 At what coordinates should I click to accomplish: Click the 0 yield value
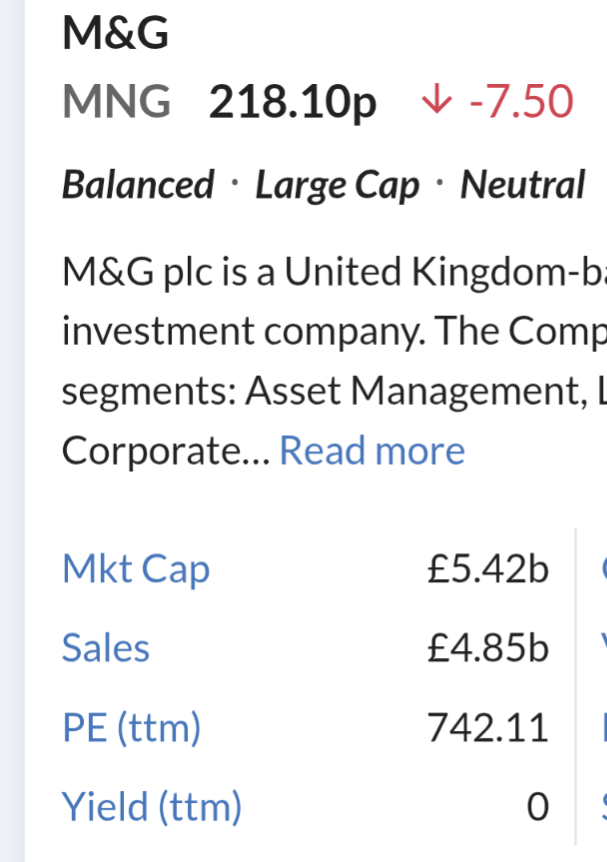[538, 806]
